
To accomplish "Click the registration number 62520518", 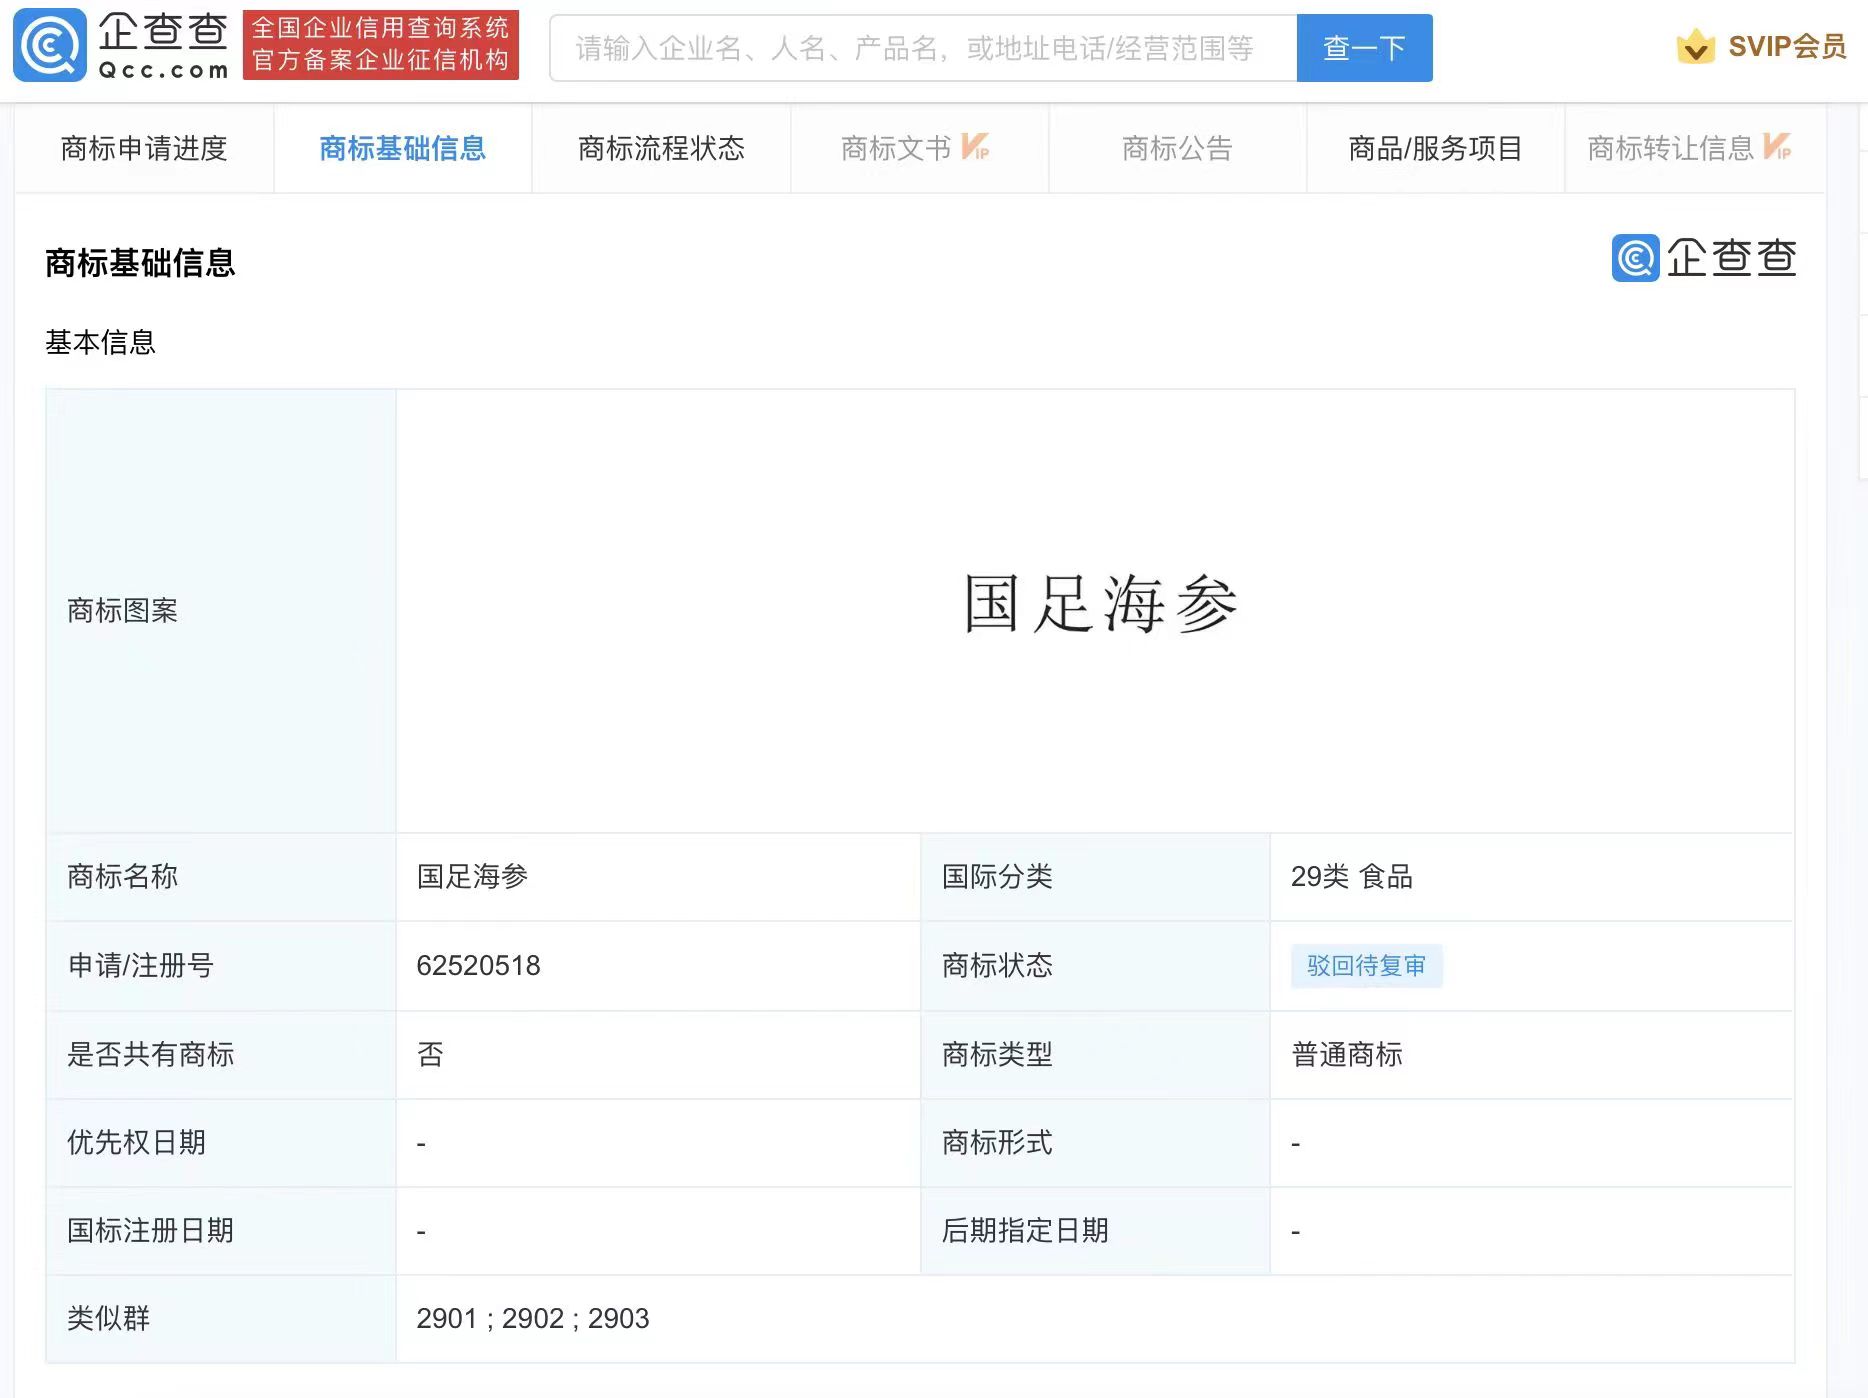I will tap(478, 966).
